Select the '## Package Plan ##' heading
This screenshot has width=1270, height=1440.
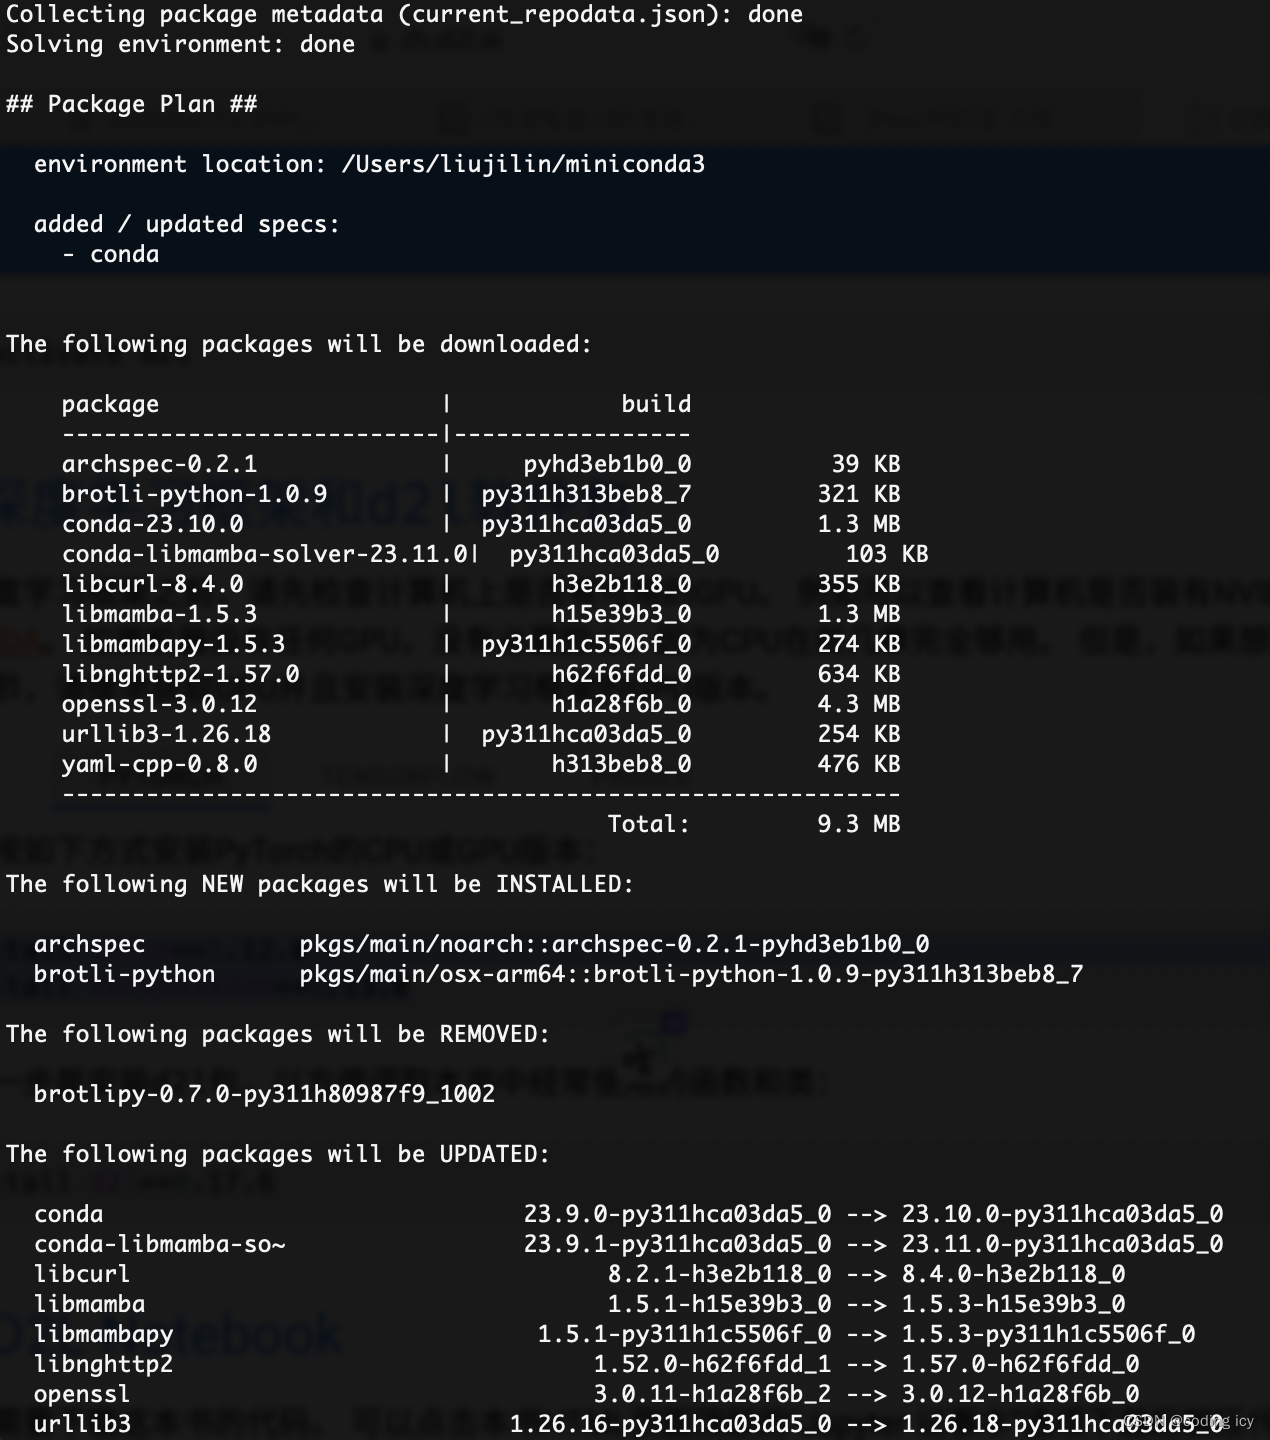coord(131,105)
